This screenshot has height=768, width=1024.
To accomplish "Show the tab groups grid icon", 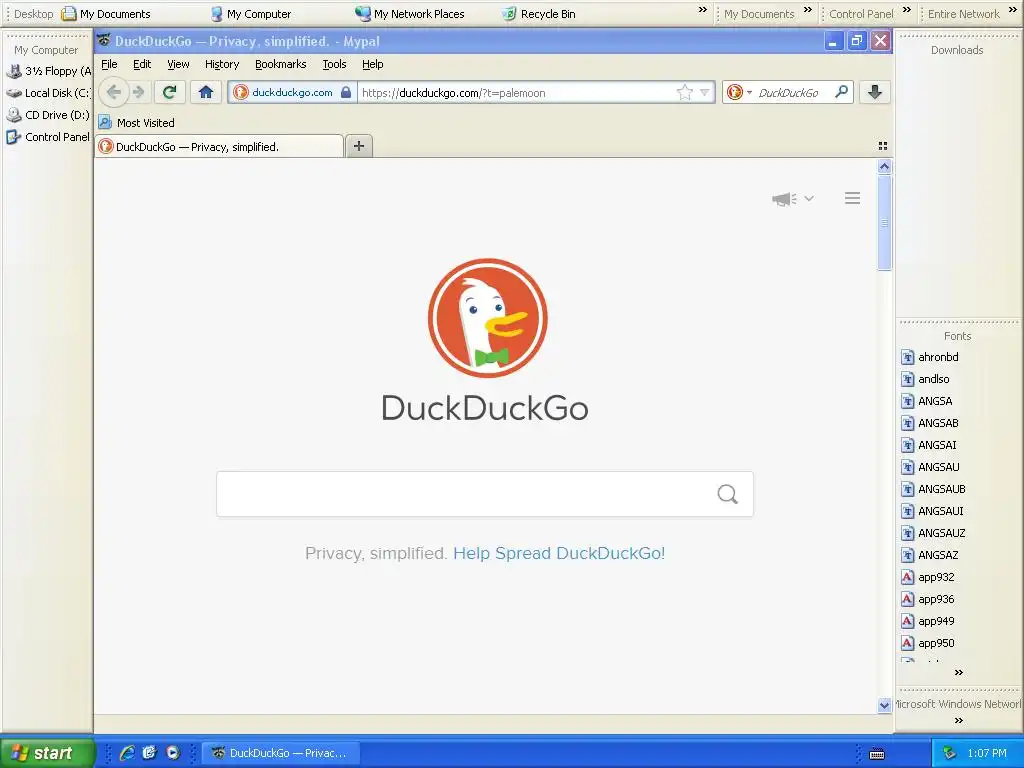I will [883, 146].
